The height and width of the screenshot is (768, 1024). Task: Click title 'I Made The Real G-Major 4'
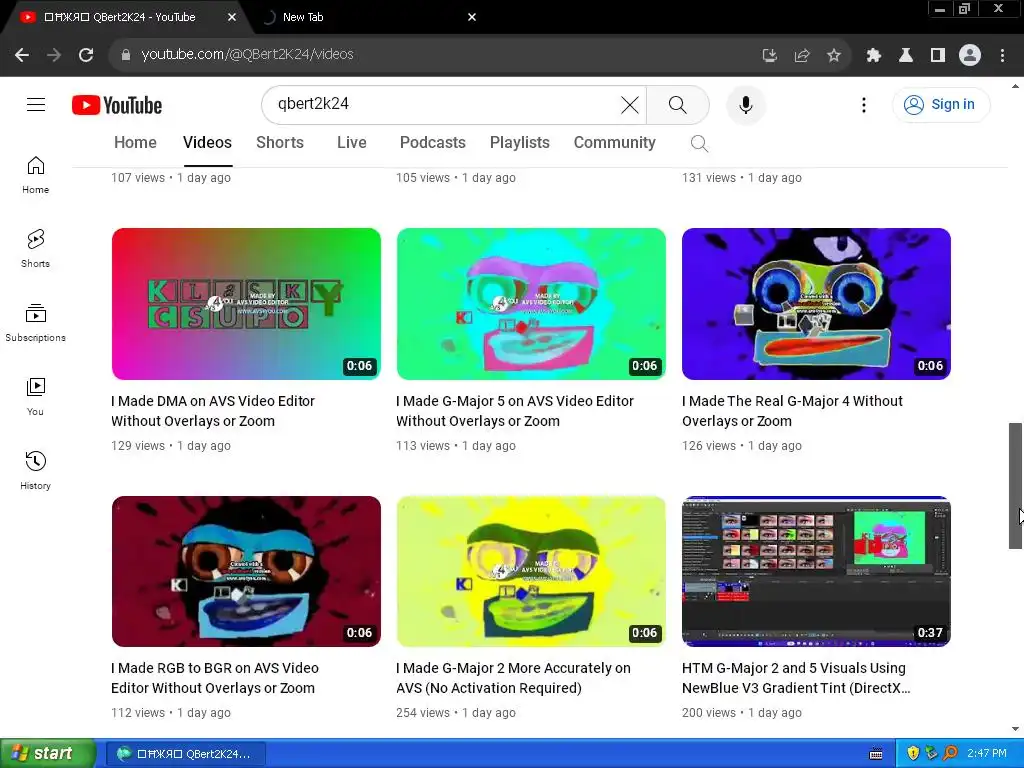tap(792, 411)
